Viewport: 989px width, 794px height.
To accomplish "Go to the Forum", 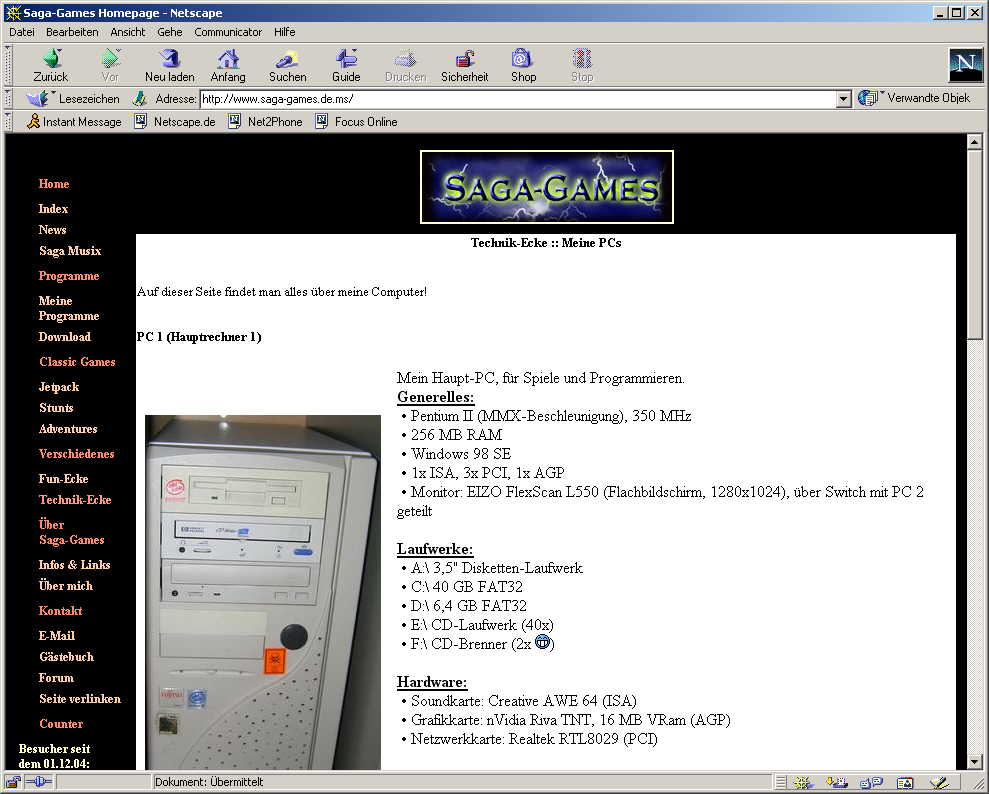I will tap(56, 678).
